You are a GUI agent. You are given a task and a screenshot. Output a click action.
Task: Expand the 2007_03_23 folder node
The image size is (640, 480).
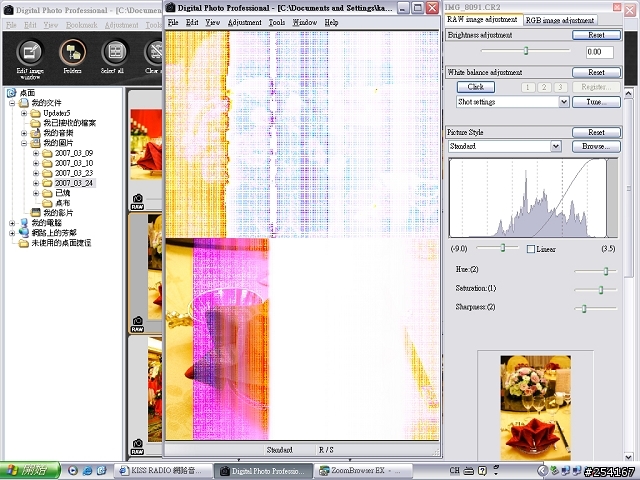click(36, 173)
